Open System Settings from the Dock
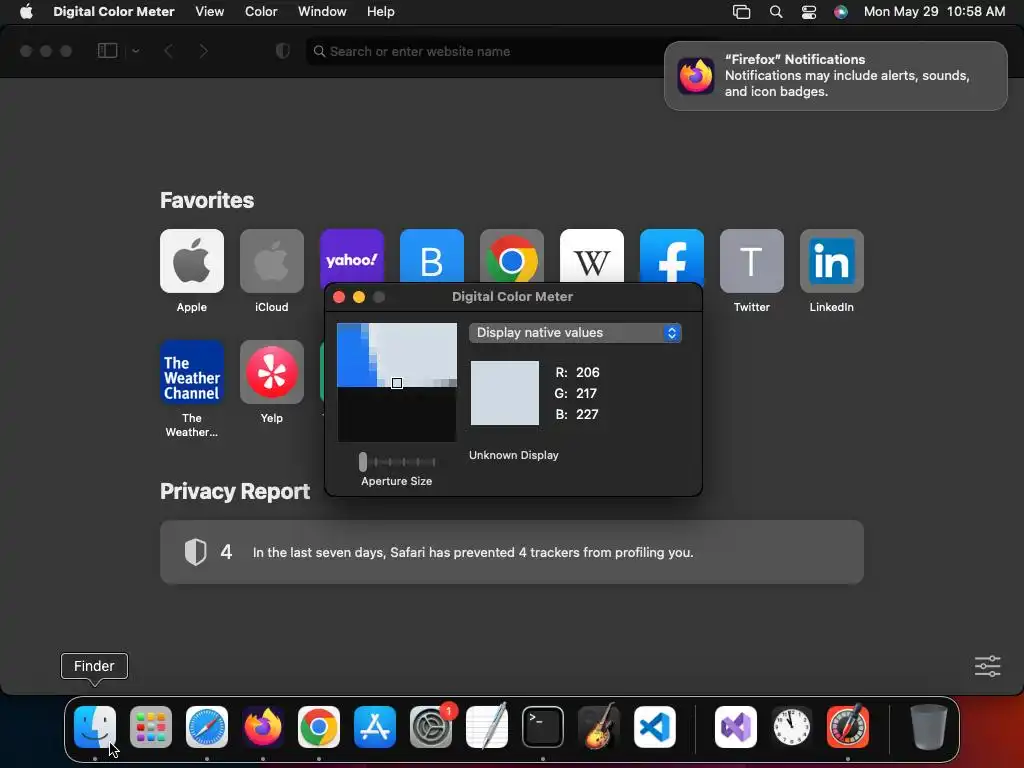This screenshot has width=1024, height=768. (x=431, y=727)
